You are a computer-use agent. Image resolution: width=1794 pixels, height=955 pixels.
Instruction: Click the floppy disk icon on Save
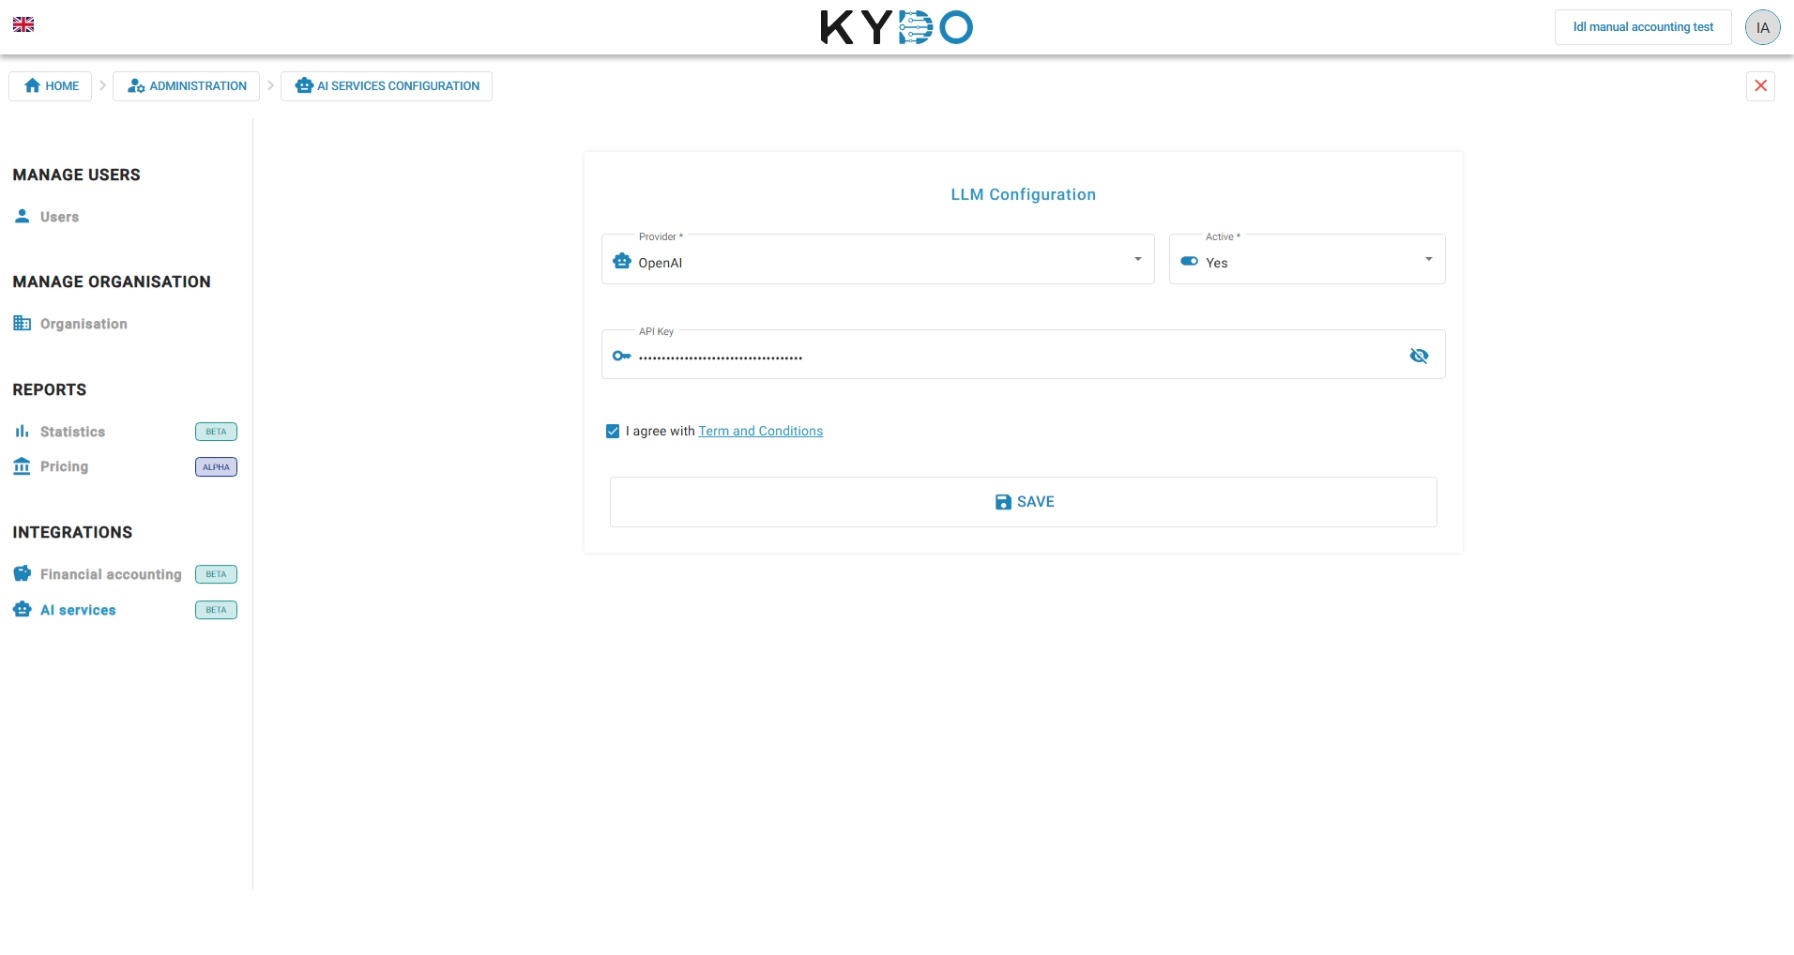pyautogui.click(x=1003, y=502)
